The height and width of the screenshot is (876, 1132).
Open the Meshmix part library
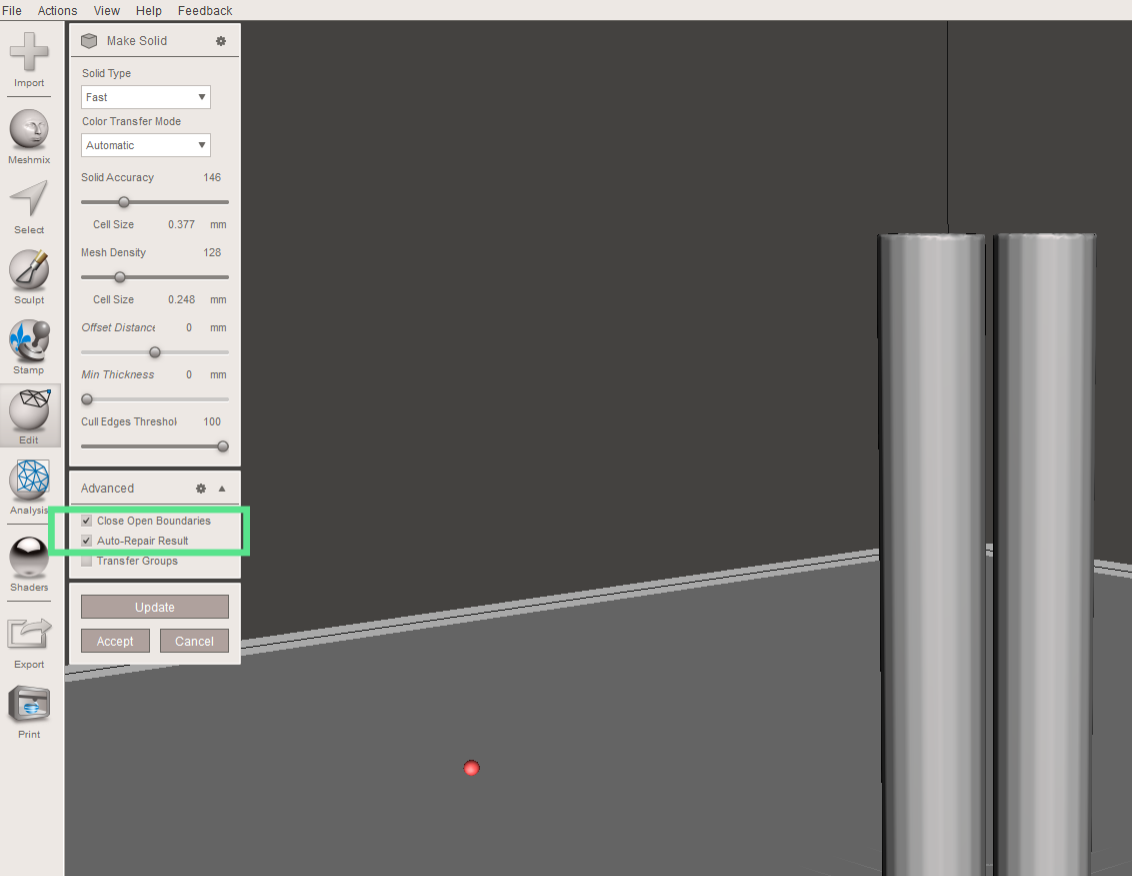pyautogui.click(x=28, y=132)
